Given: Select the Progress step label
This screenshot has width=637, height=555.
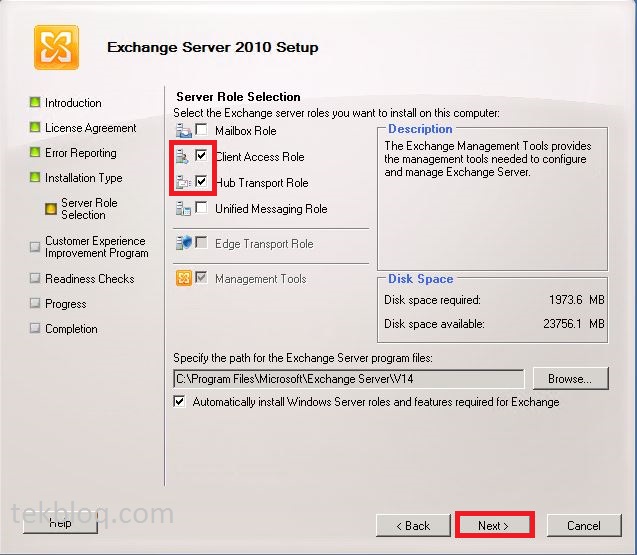Looking at the screenshot, I should tap(66, 304).
